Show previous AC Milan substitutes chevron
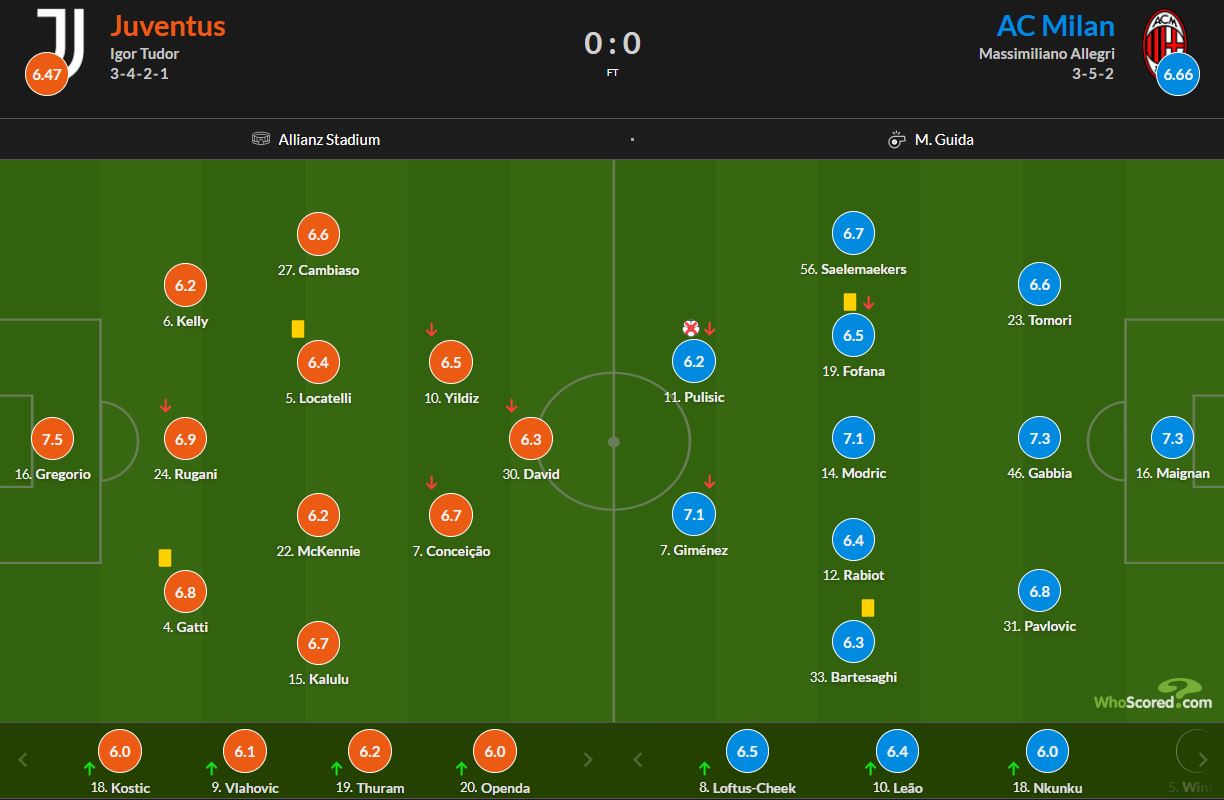The width and height of the screenshot is (1224, 800). point(637,759)
